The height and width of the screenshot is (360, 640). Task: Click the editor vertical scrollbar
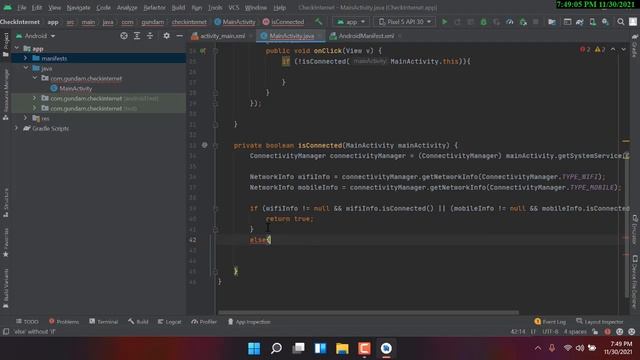pyautogui.click(x=626, y=227)
